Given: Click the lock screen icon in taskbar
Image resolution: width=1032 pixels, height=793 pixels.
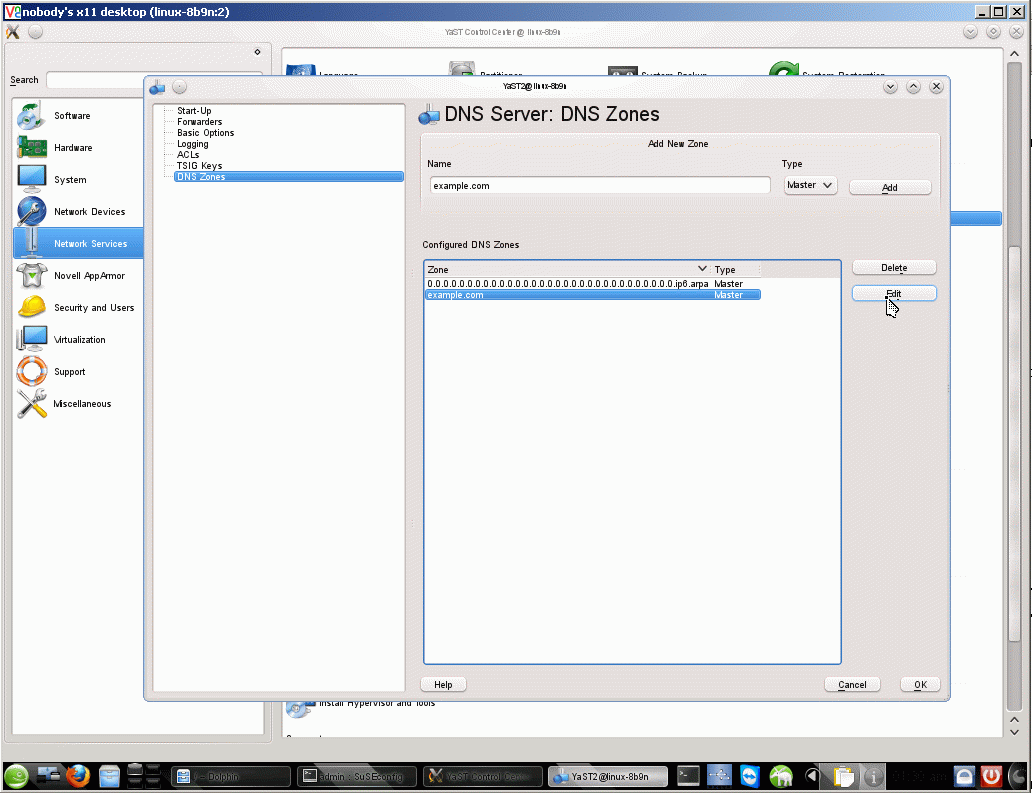Looking at the screenshot, I should coord(964,777).
